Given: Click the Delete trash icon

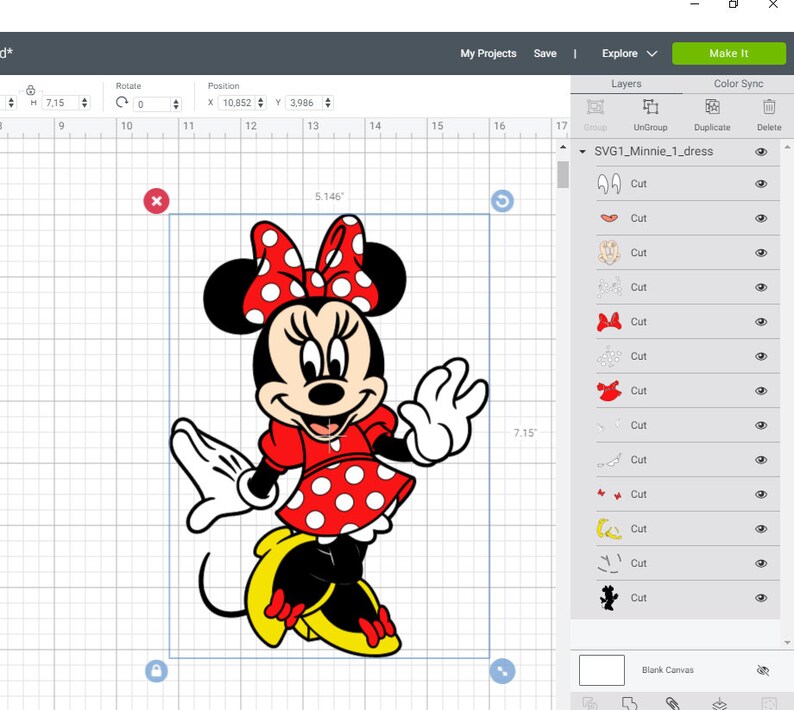Looking at the screenshot, I should (769, 107).
